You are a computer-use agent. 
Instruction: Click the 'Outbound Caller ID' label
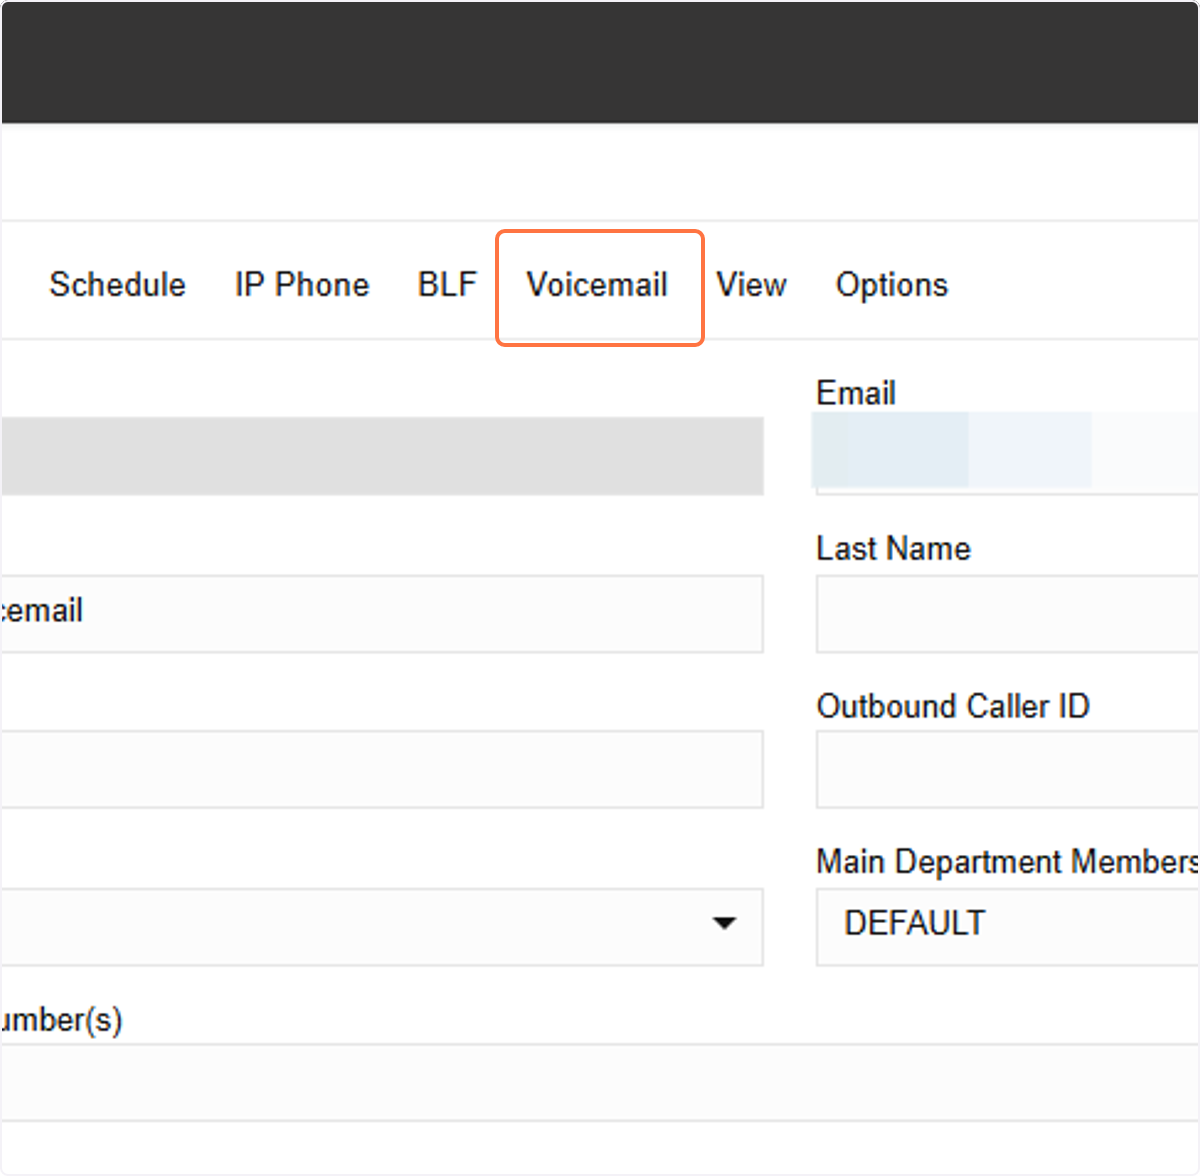[953, 706]
